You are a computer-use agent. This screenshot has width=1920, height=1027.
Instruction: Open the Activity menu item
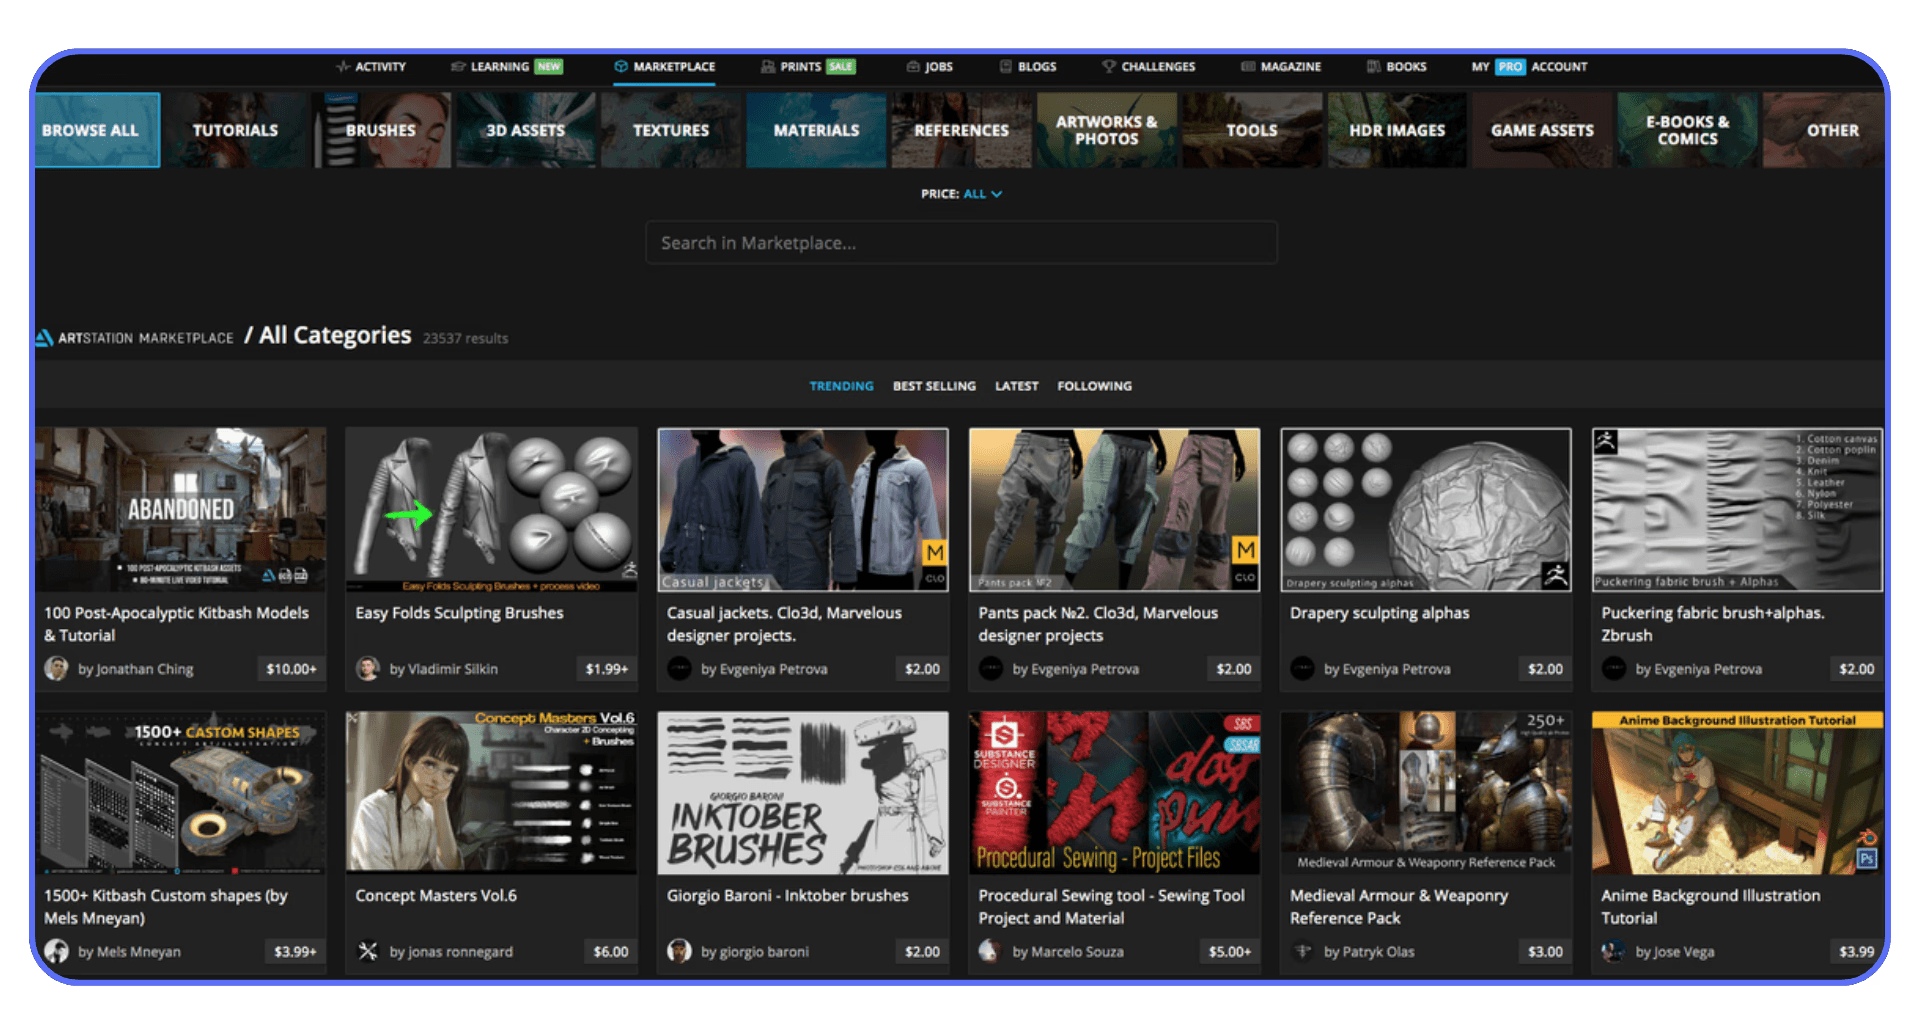pos(371,67)
